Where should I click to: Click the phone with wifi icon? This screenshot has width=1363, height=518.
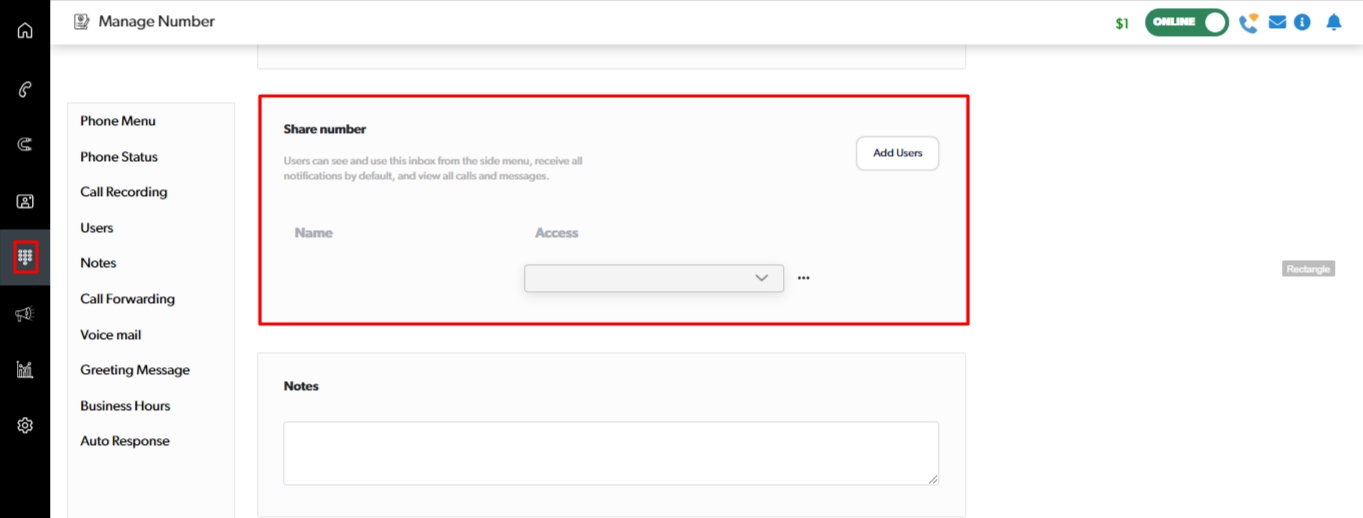[x=1248, y=23]
